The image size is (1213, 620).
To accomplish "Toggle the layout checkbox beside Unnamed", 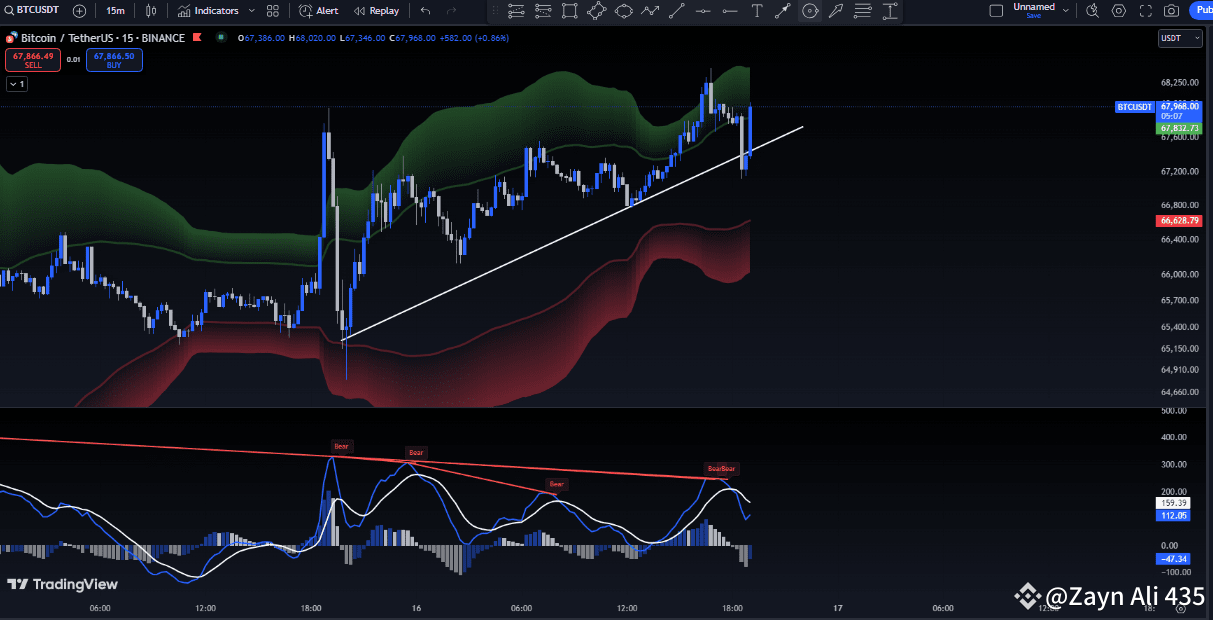I will click(x=996, y=10).
